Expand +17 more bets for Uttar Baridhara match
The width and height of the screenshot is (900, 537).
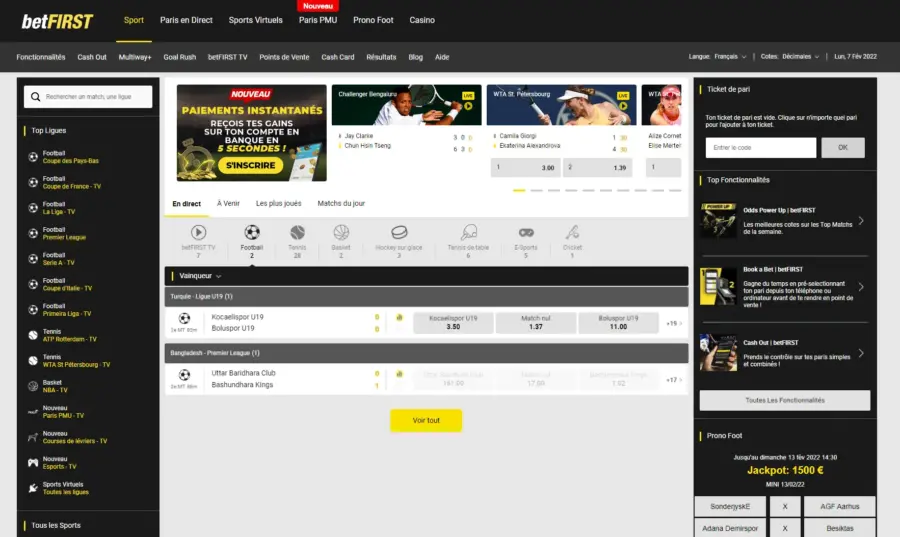(x=674, y=380)
